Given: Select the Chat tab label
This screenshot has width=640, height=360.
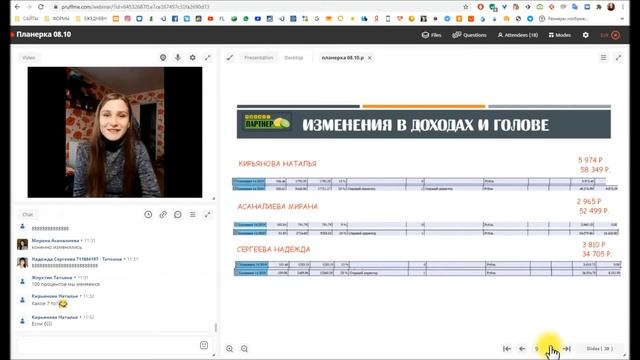Looking at the screenshot, I should (27, 214).
